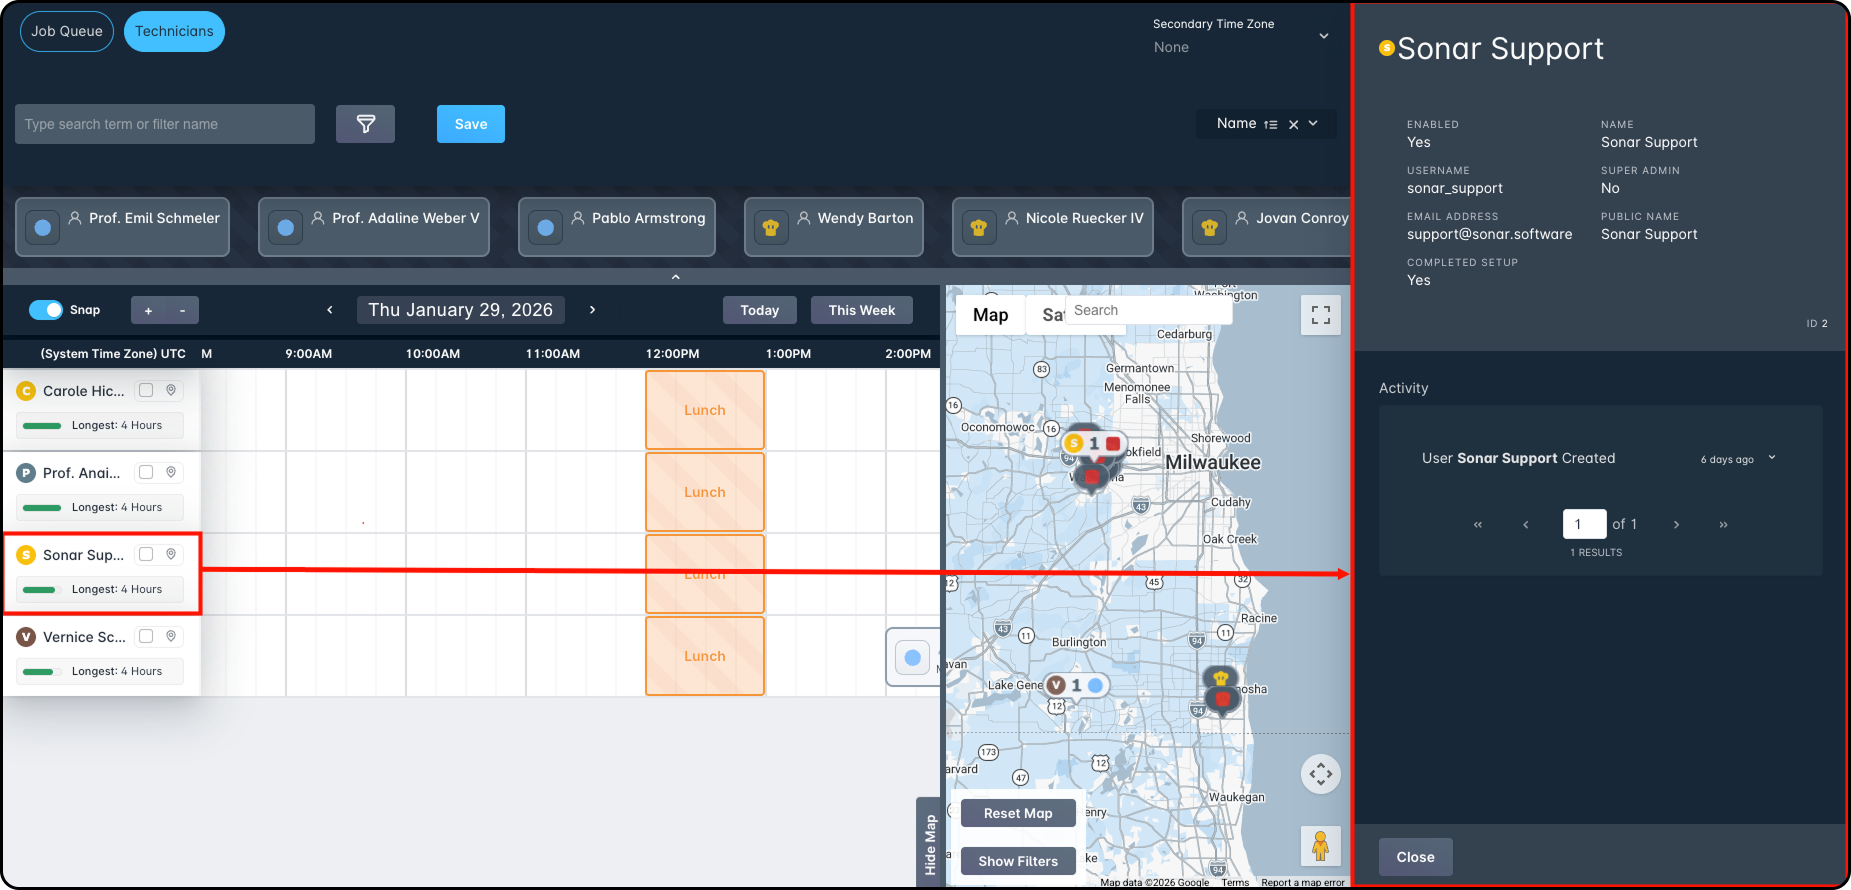Click the blue status icon on Prof. Adaline Weber V's card

tap(286, 228)
